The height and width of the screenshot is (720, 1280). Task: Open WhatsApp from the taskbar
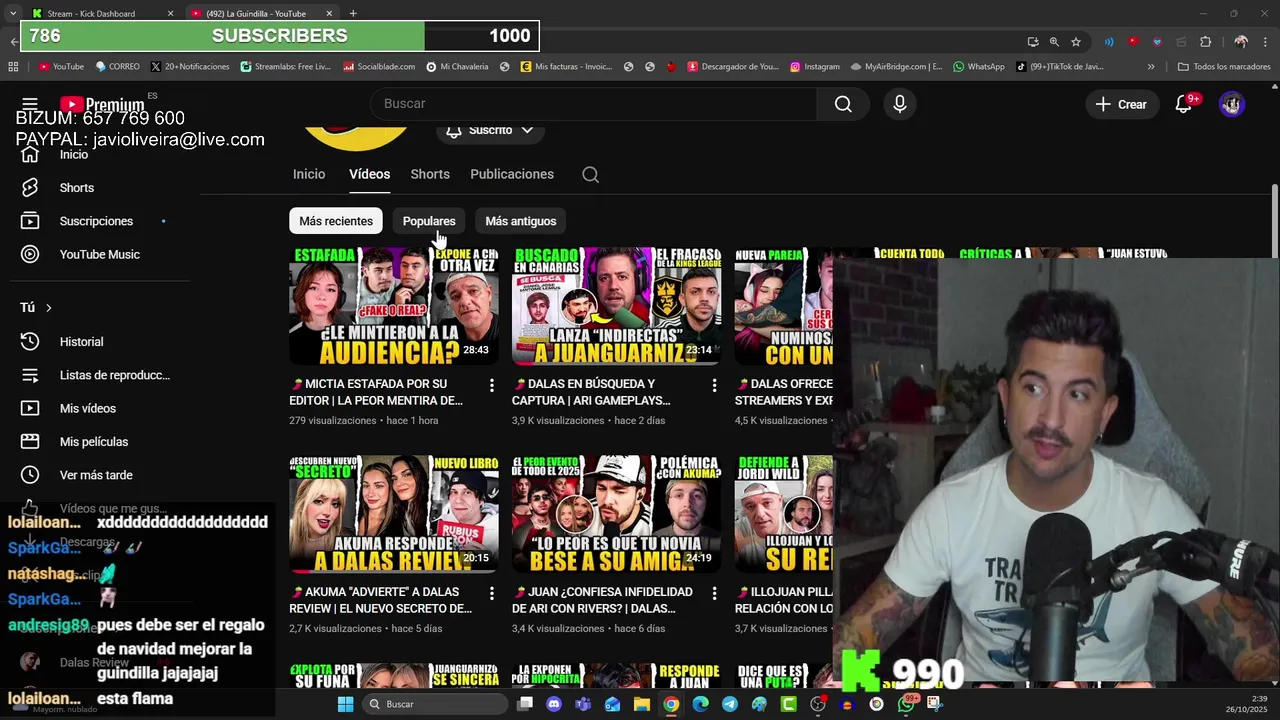point(906,704)
